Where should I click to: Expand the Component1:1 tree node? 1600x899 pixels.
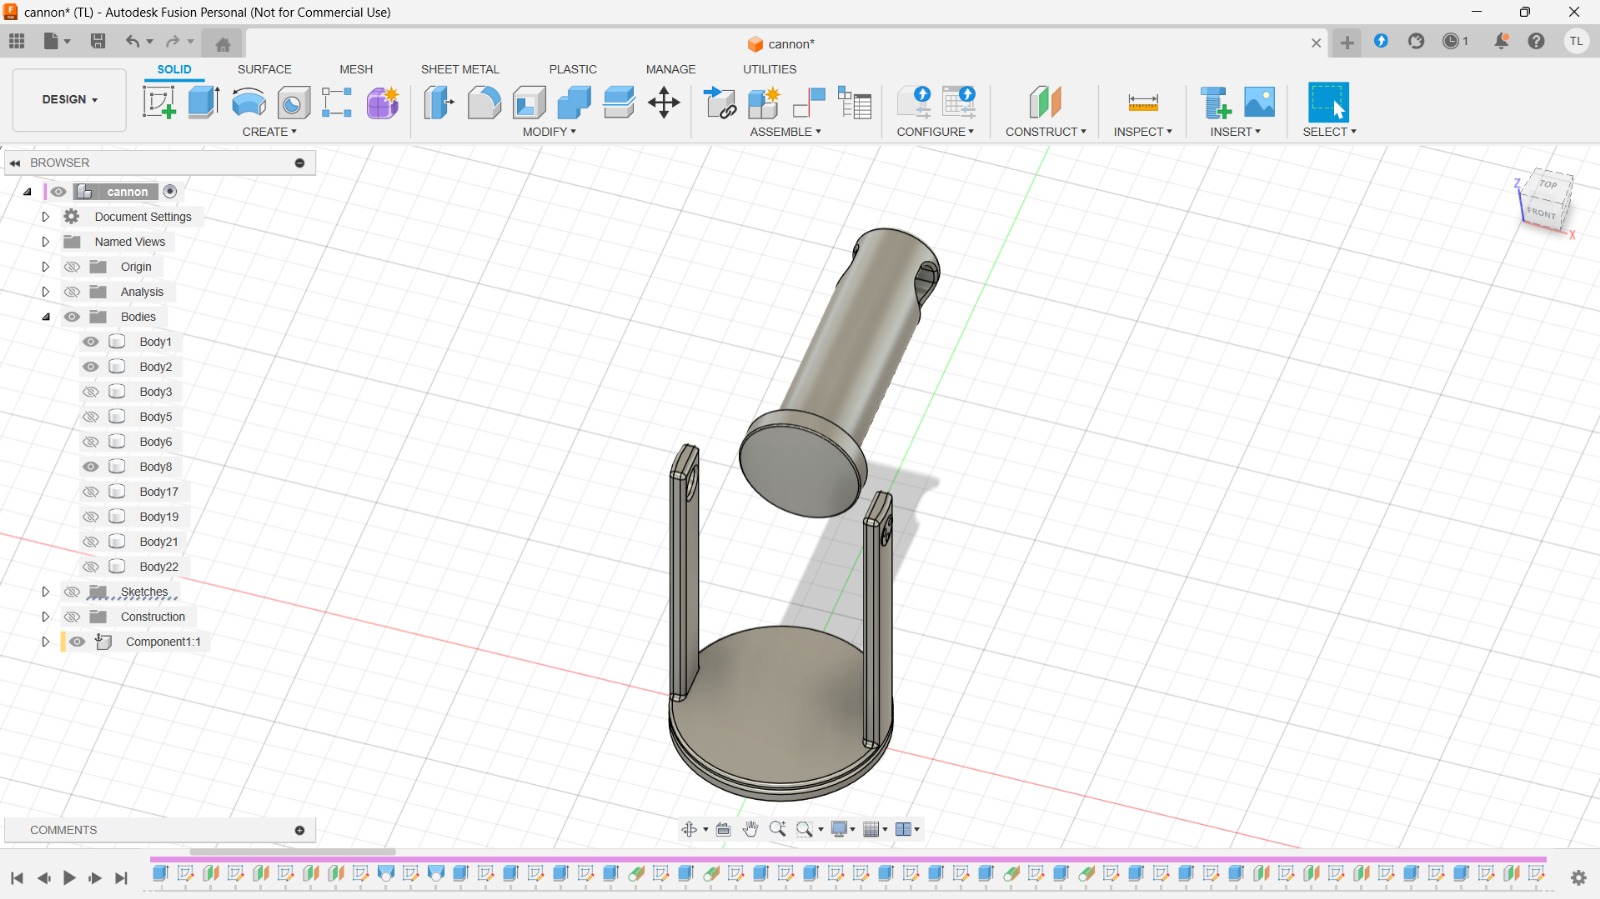pyautogui.click(x=45, y=642)
